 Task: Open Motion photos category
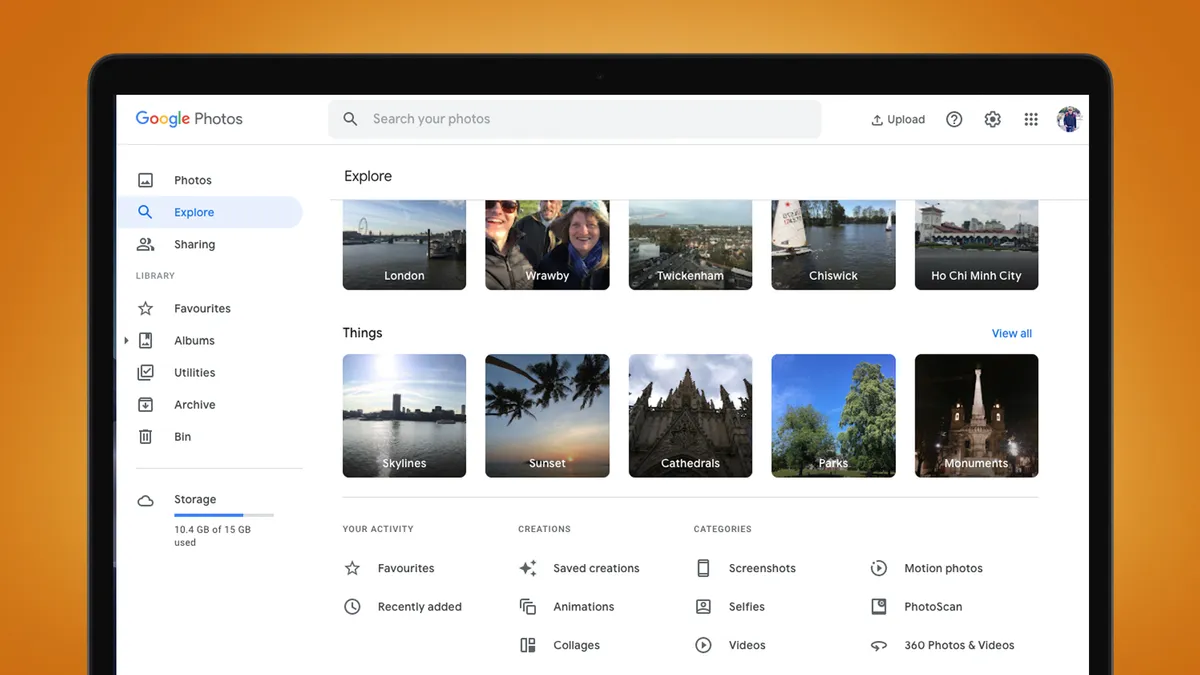coord(942,568)
